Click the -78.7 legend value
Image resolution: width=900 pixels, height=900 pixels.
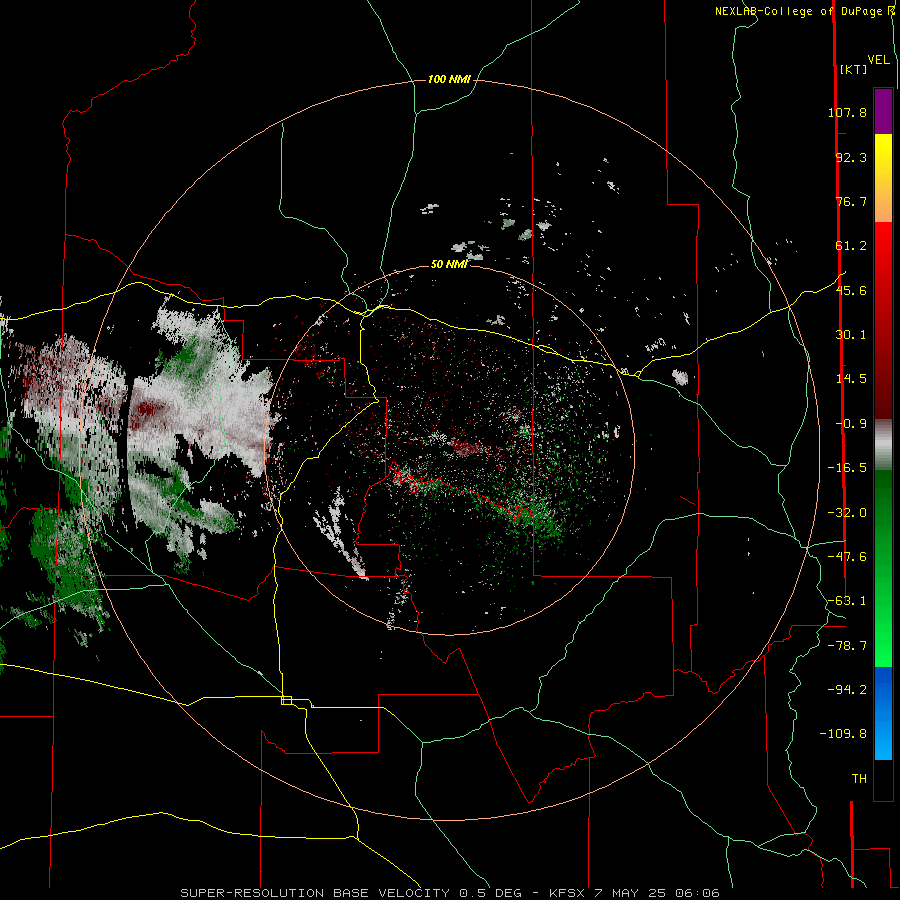click(x=847, y=646)
